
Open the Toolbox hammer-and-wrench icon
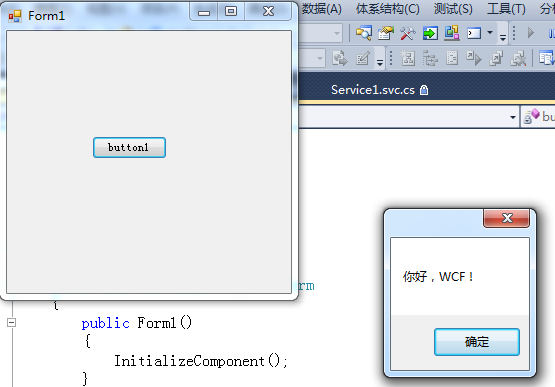pyautogui.click(x=408, y=33)
